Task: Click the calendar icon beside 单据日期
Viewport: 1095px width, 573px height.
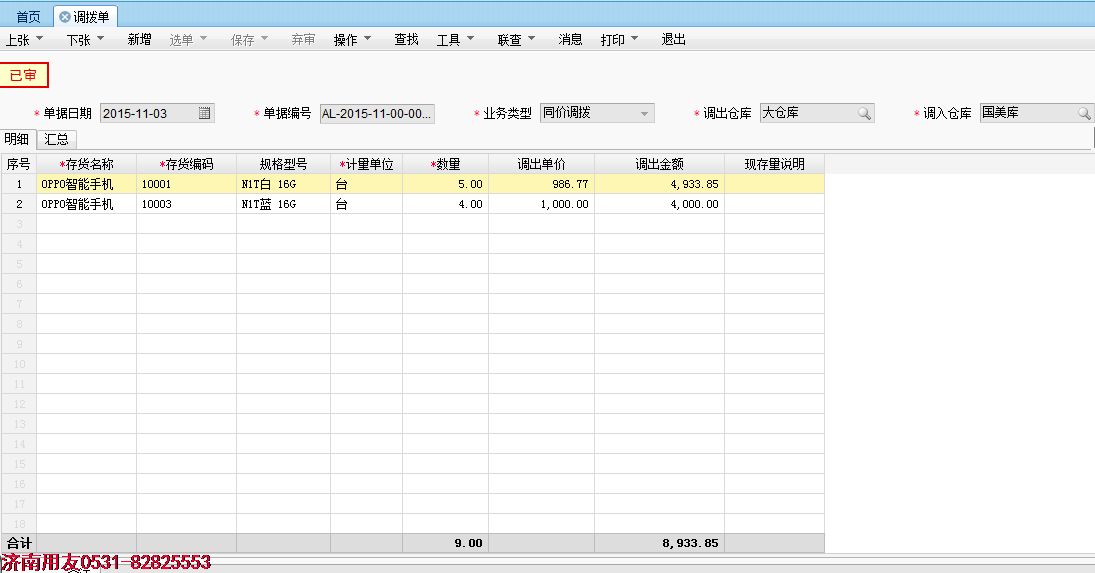Action: 205,113
